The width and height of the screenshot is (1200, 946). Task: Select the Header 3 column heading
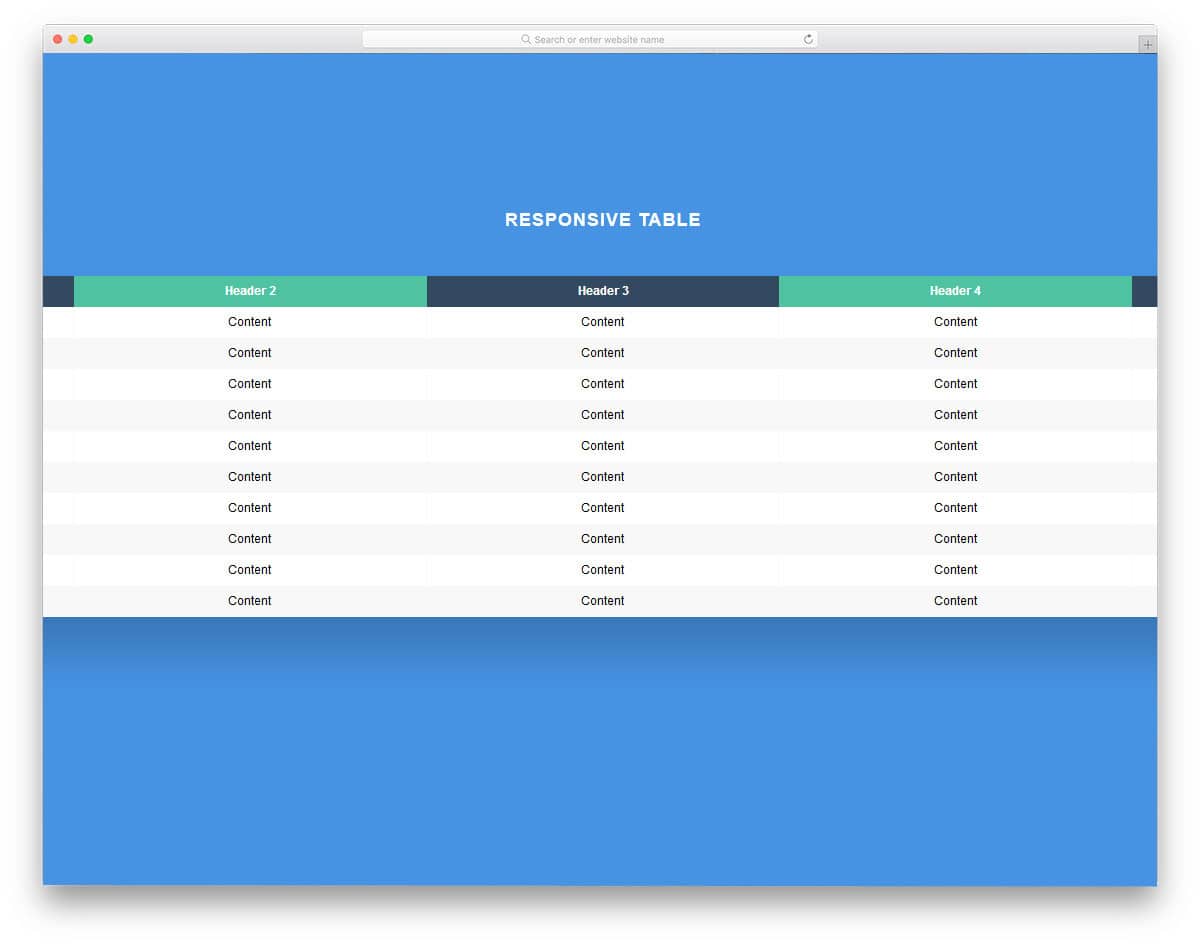point(603,291)
